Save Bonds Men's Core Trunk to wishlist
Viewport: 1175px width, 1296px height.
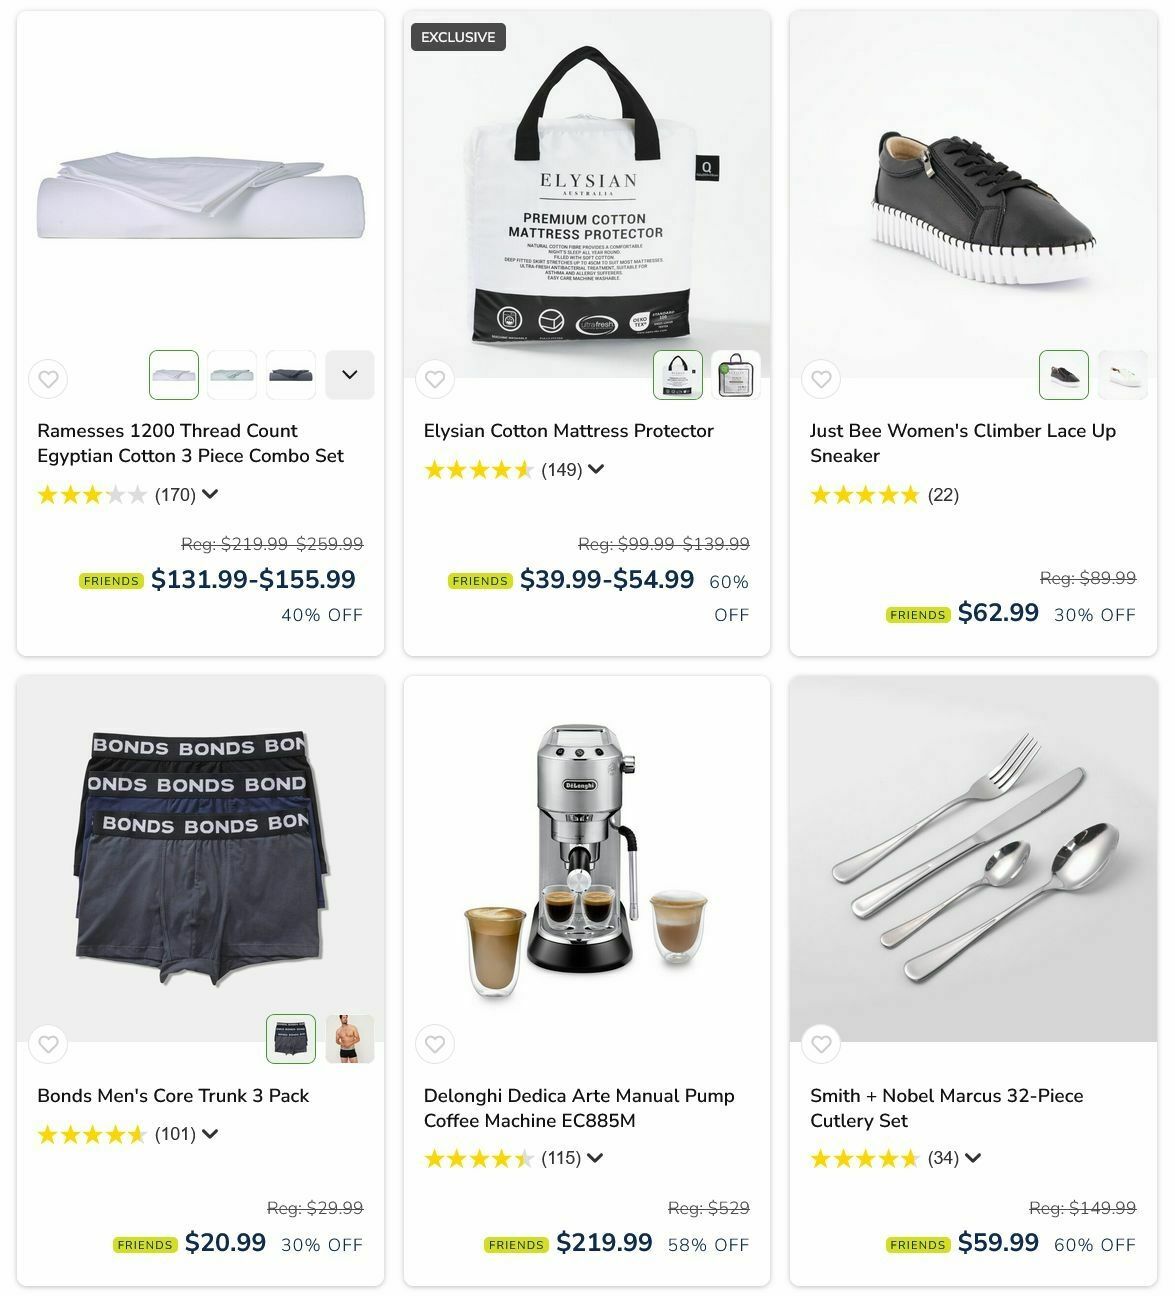[x=48, y=1044]
